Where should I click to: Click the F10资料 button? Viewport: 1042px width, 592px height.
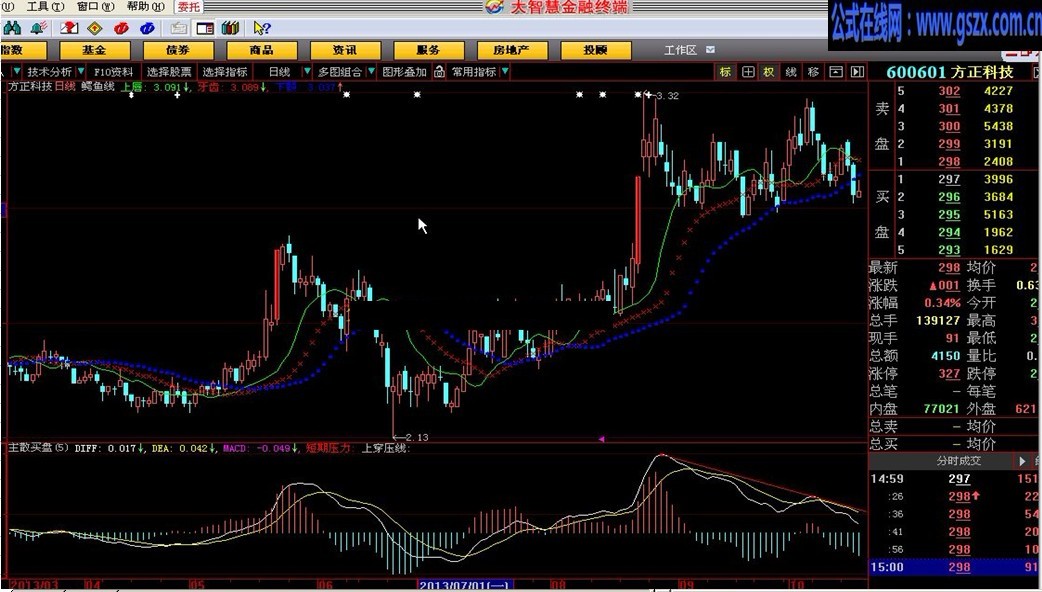pos(116,71)
